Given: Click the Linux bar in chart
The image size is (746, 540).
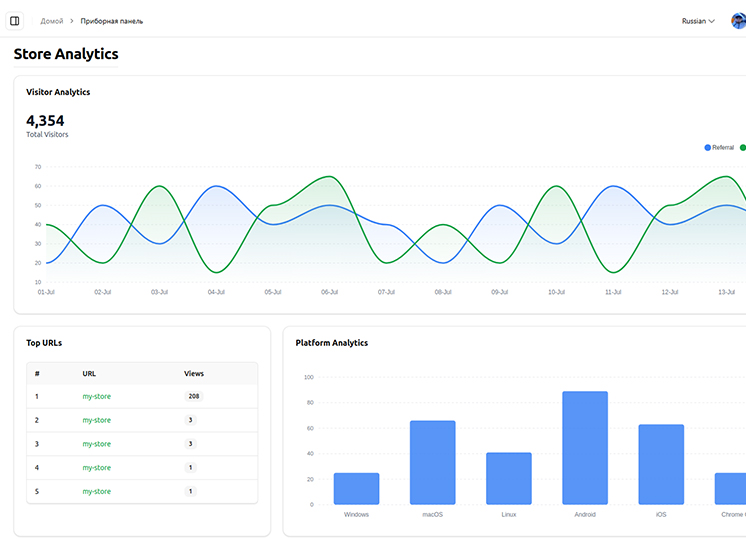Looking at the screenshot, I should click(508, 478).
